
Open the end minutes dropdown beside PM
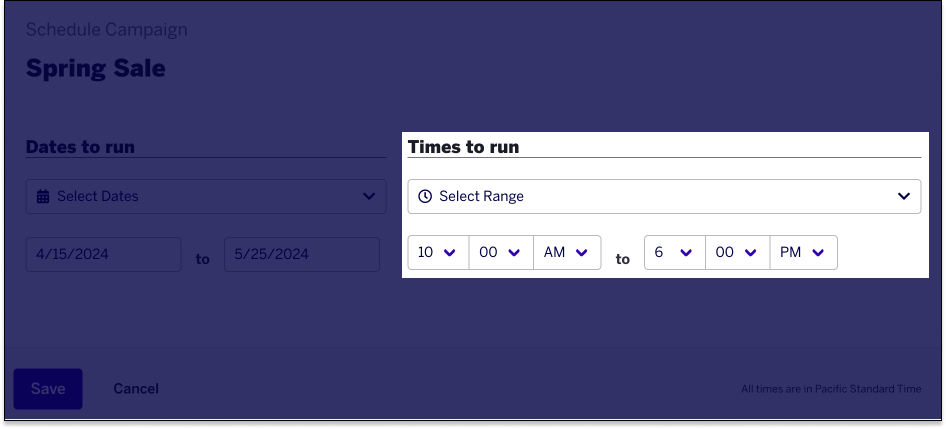pos(737,252)
